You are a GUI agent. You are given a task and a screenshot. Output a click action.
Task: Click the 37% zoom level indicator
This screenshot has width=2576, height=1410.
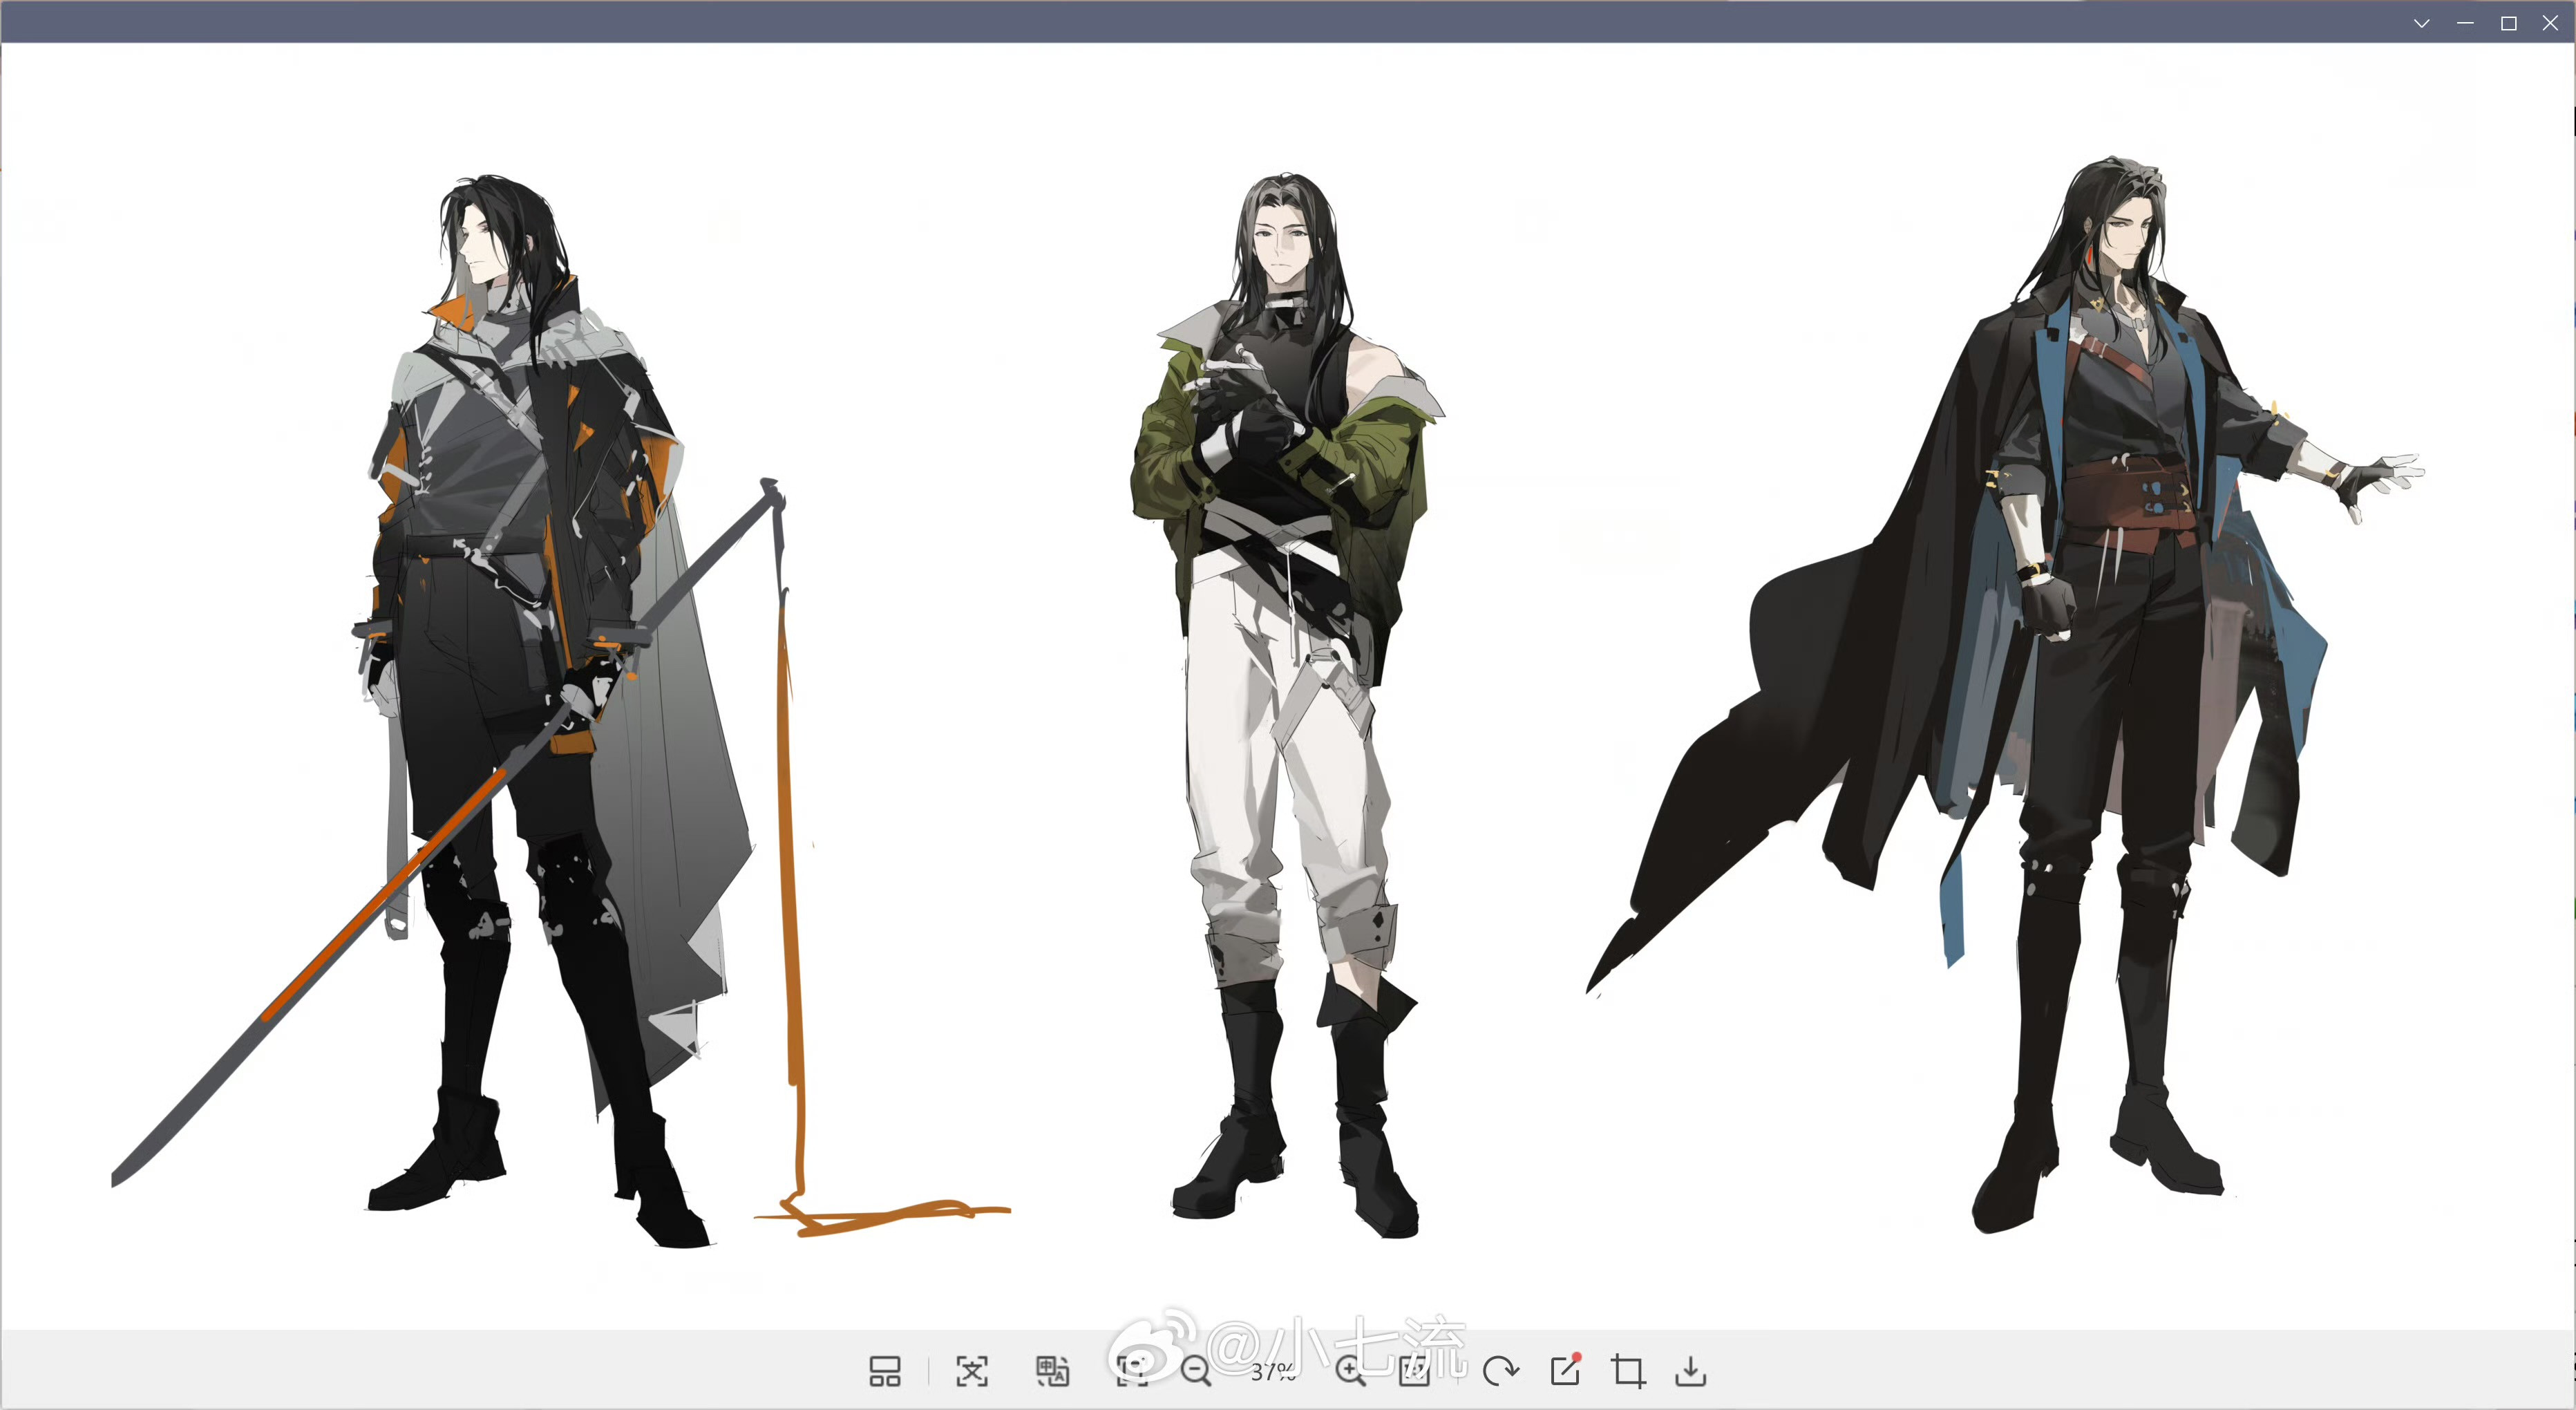click(1272, 1371)
